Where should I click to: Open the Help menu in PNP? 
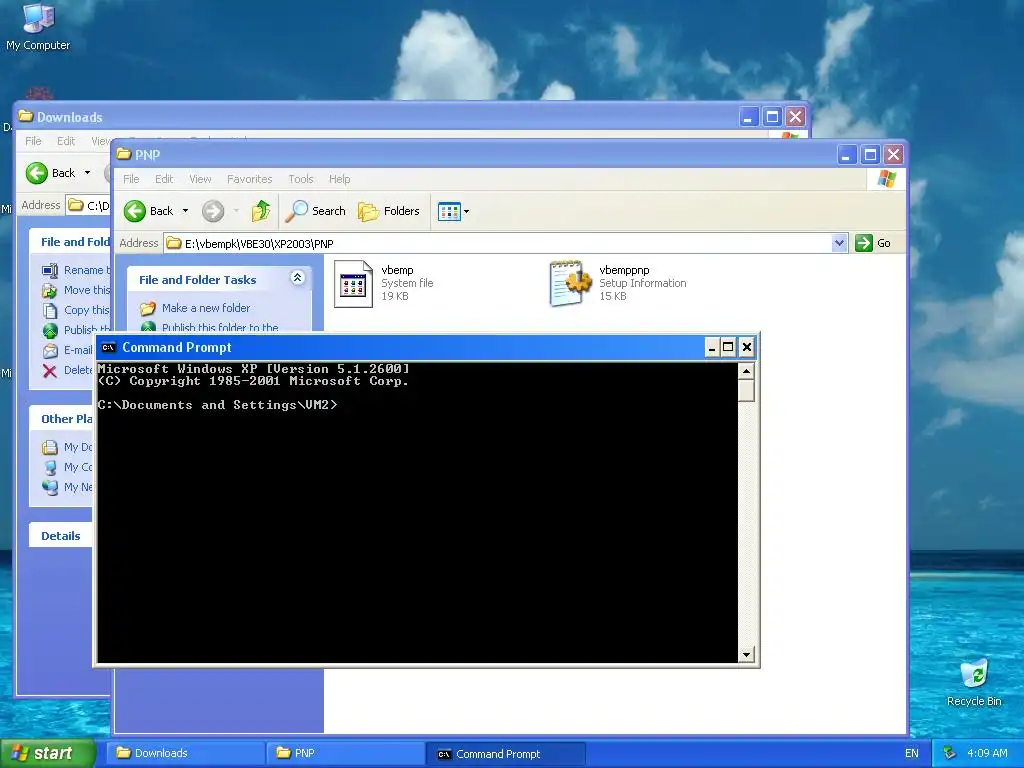(339, 179)
